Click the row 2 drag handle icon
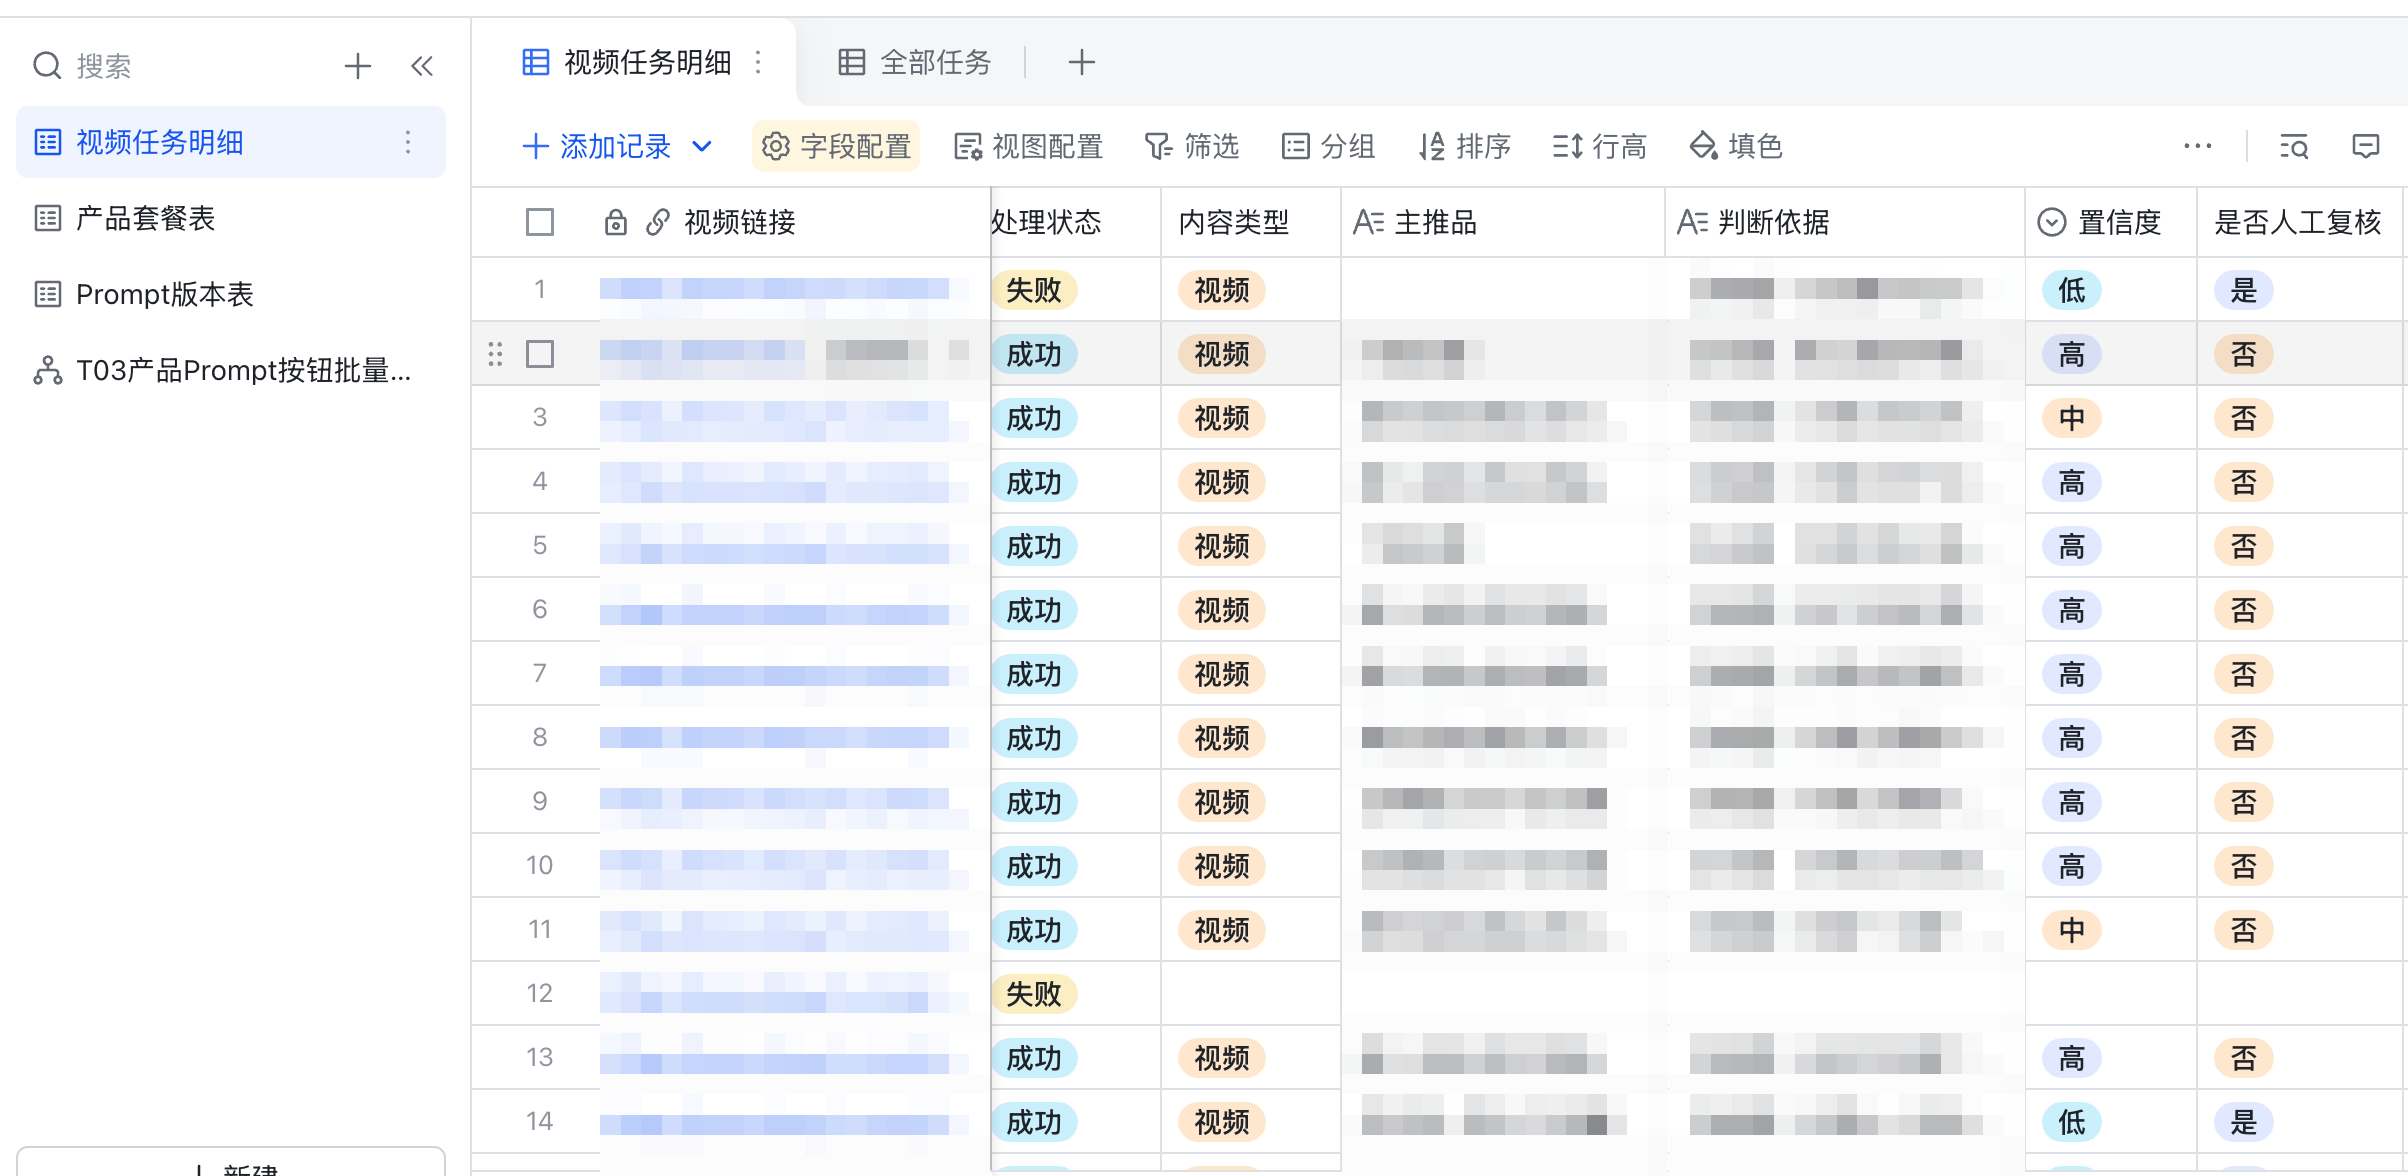The height and width of the screenshot is (1176, 2408). [495, 354]
